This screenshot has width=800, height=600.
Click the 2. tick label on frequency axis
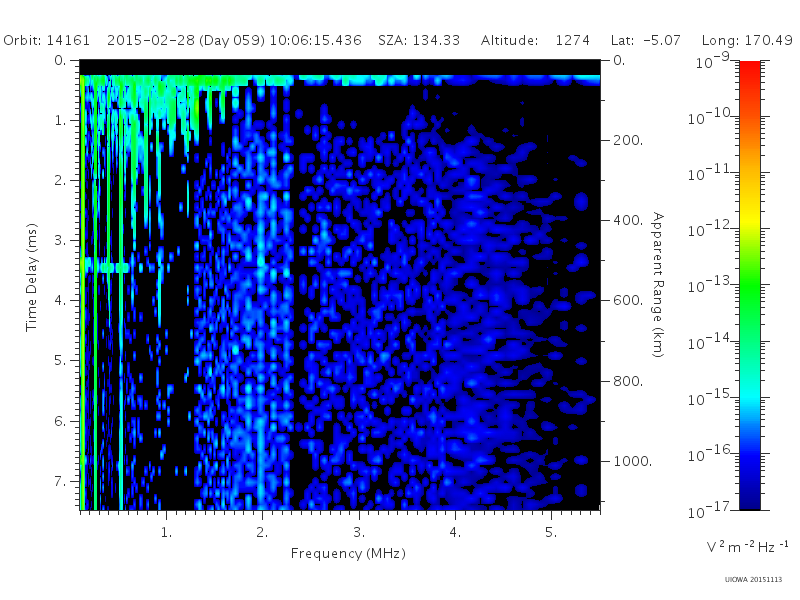coord(262,533)
